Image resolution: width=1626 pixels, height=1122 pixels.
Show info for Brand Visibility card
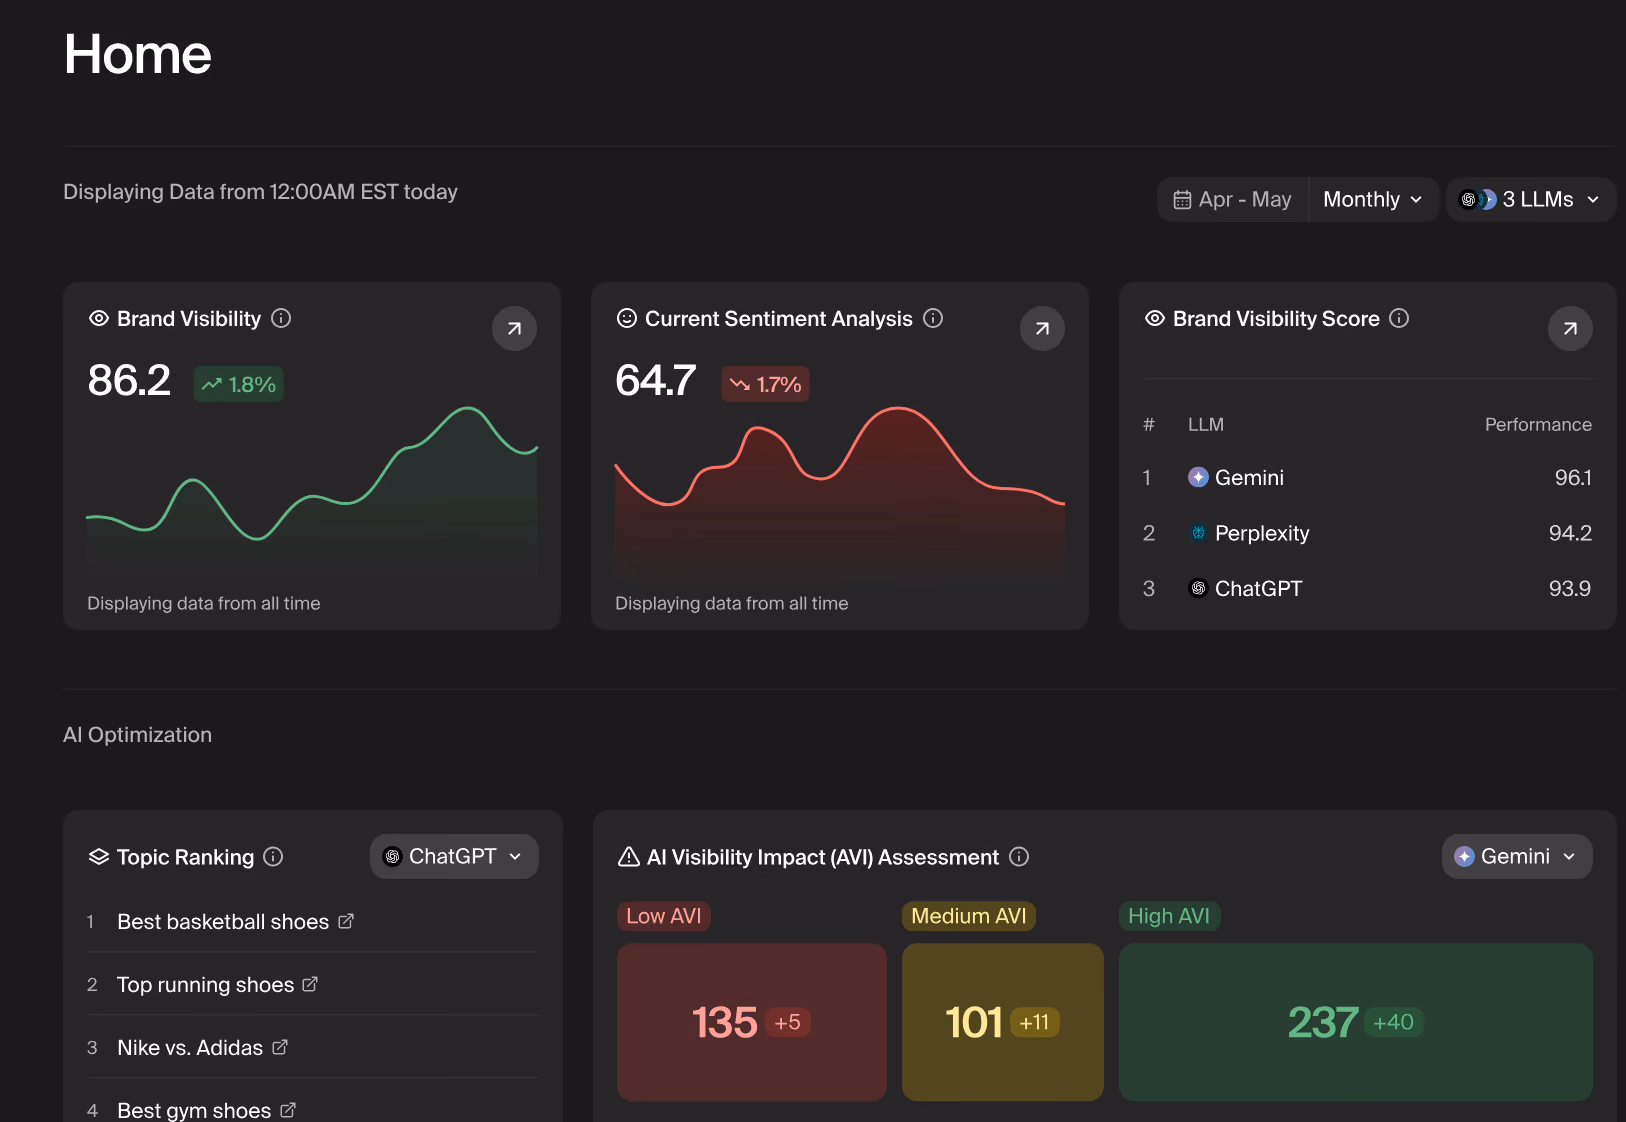[x=281, y=318]
